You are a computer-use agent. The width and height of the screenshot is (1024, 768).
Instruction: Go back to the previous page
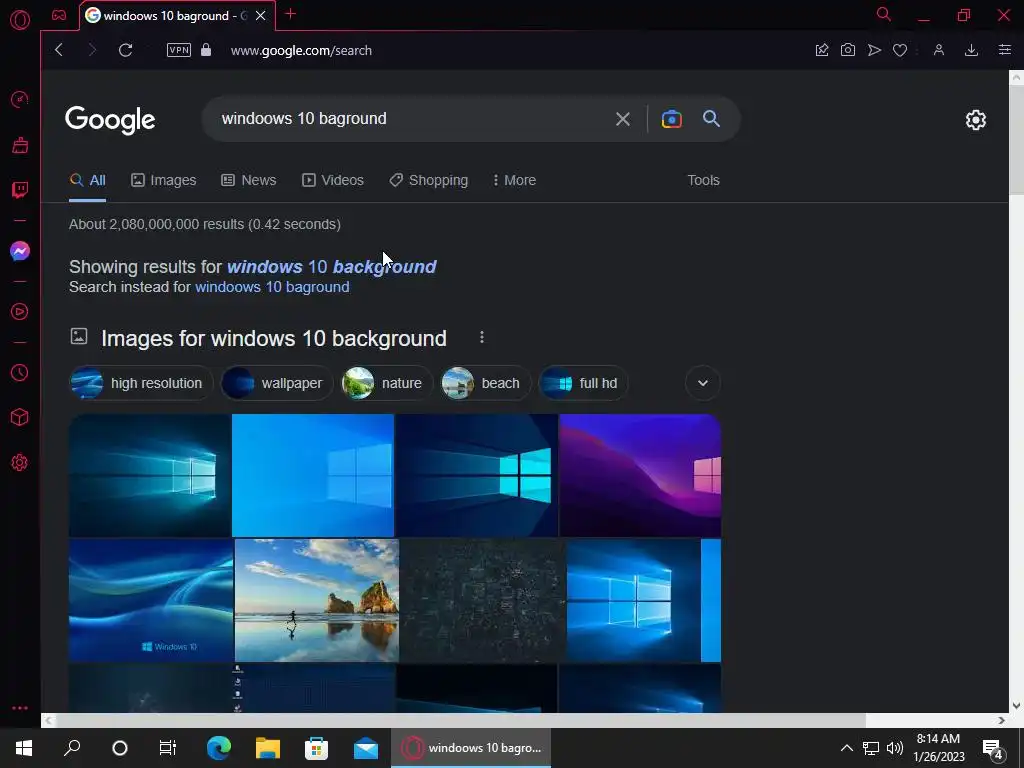click(59, 50)
